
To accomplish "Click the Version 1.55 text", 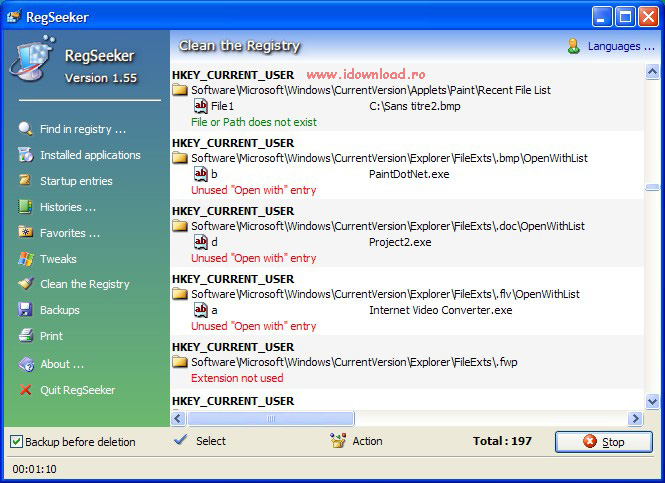I will 101,78.
